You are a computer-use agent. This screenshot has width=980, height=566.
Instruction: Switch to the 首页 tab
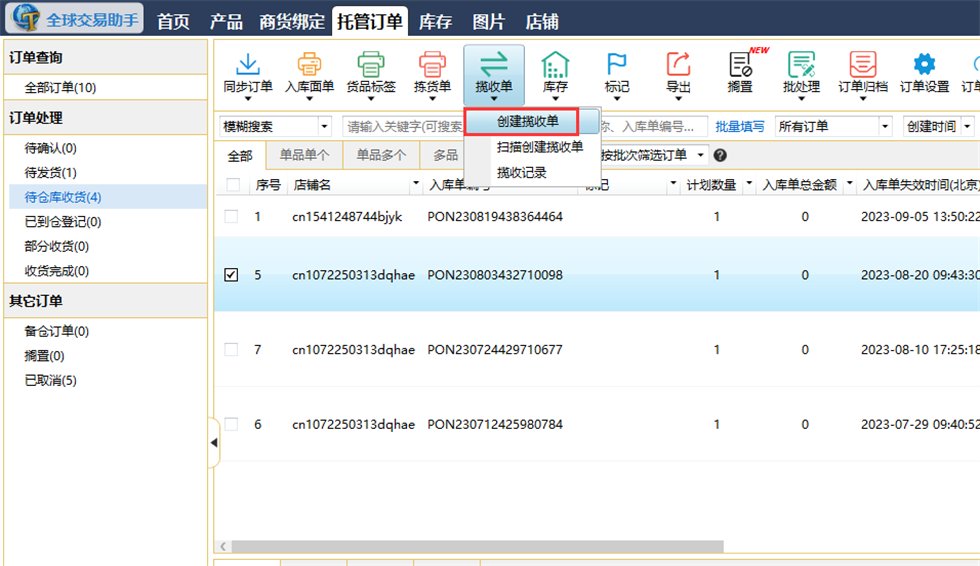click(x=173, y=22)
